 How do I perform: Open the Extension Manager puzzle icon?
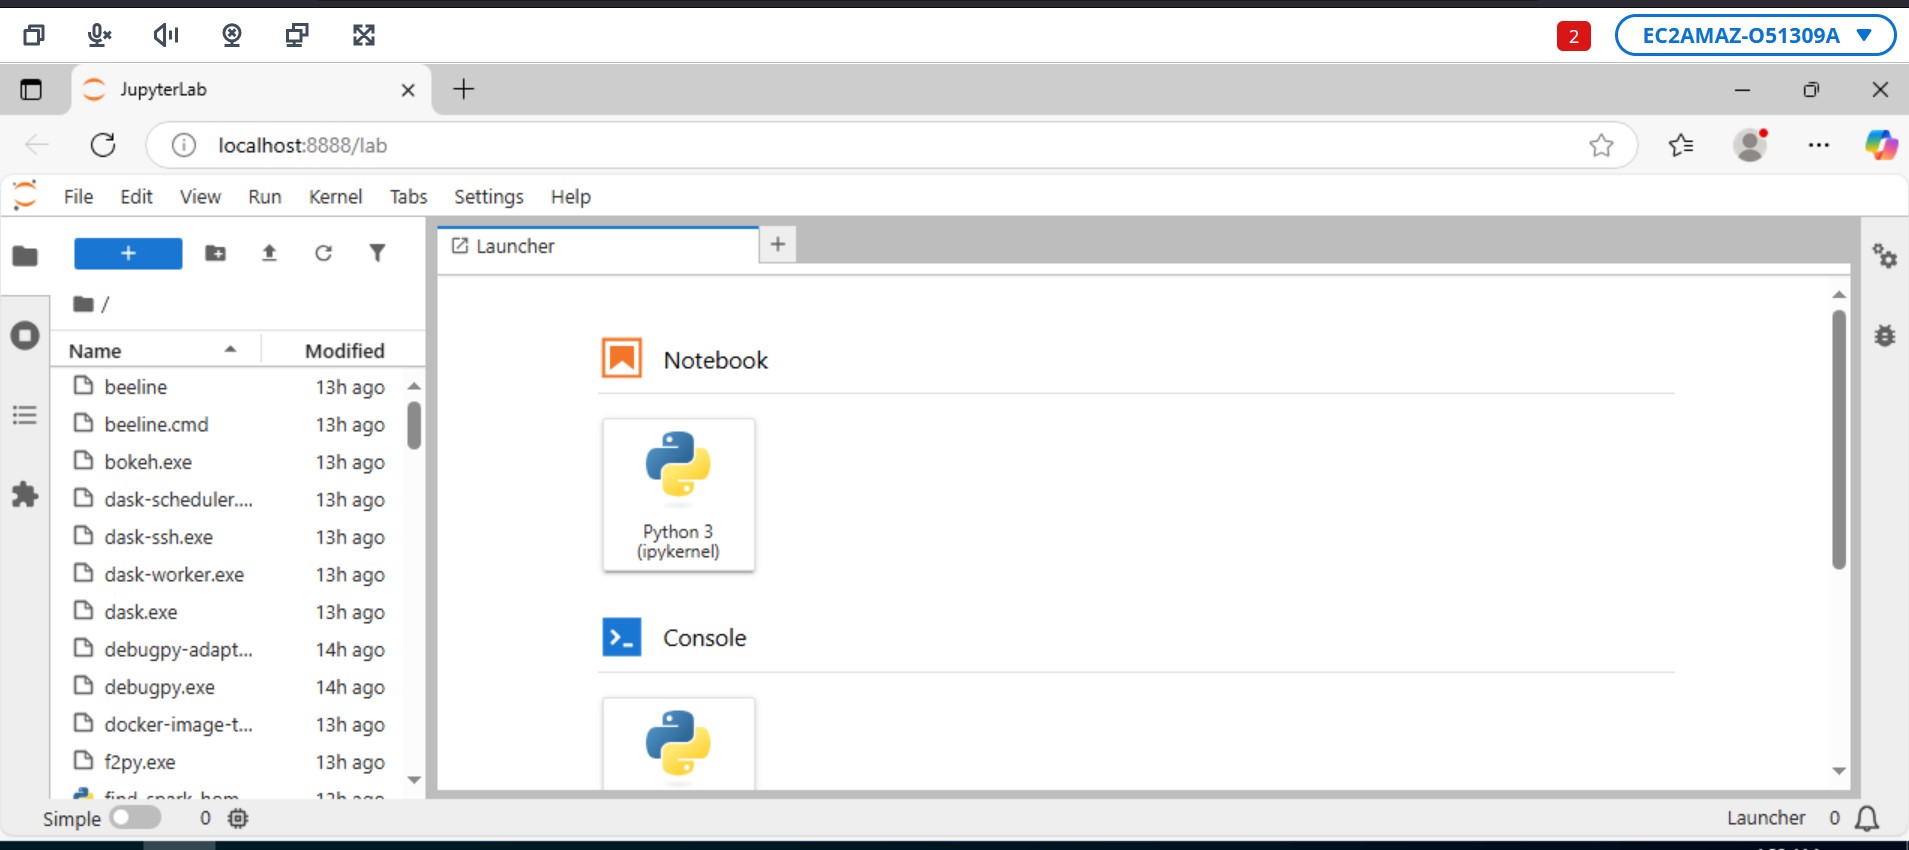(x=25, y=494)
